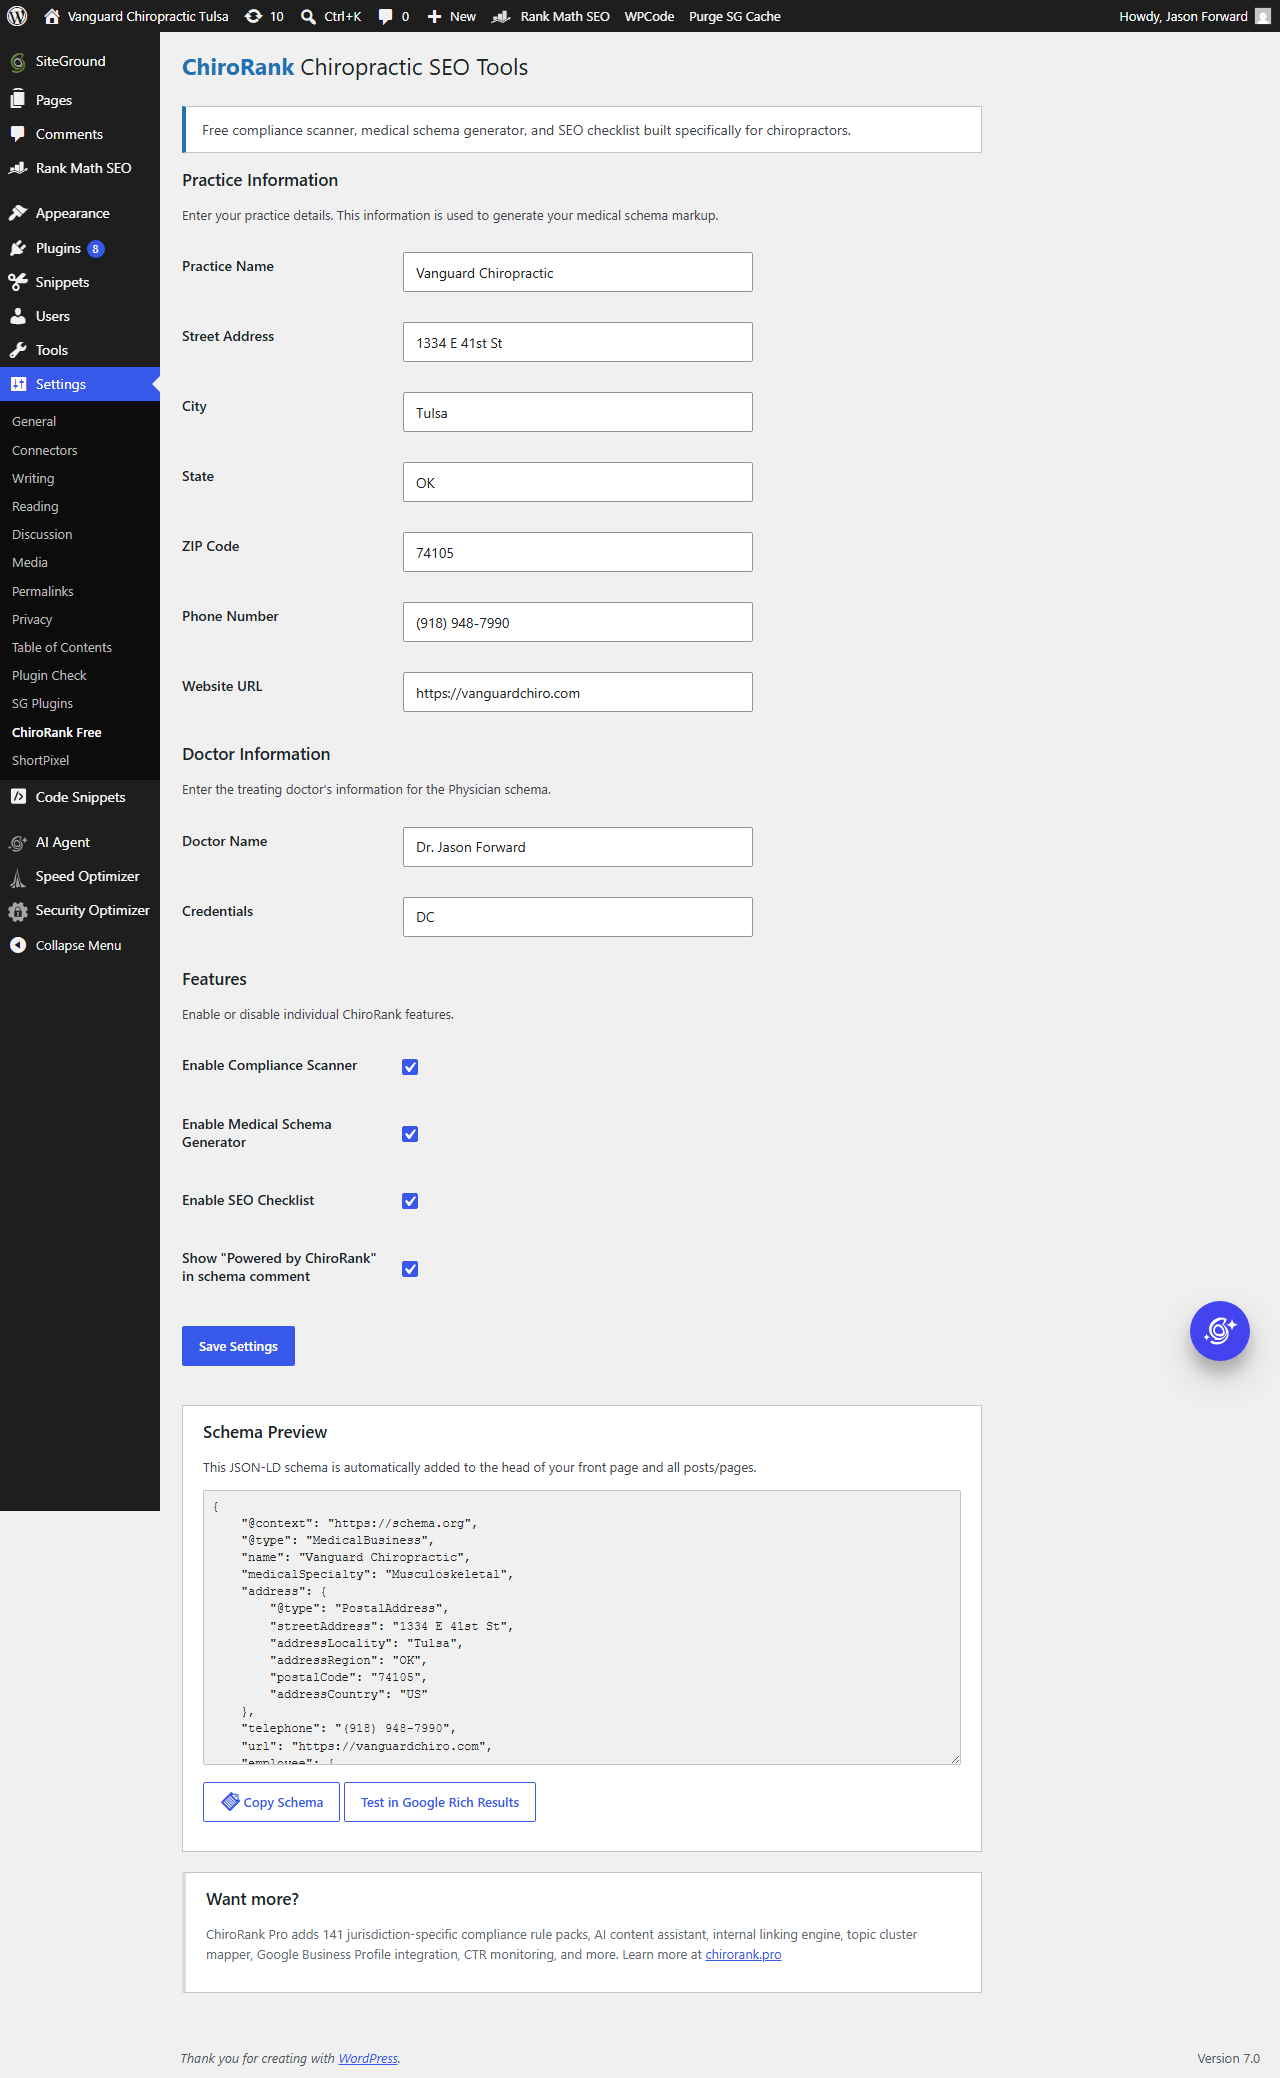The height and width of the screenshot is (2078, 1280).
Task: Open SG Plugins settings
Action: click(42, 704)
